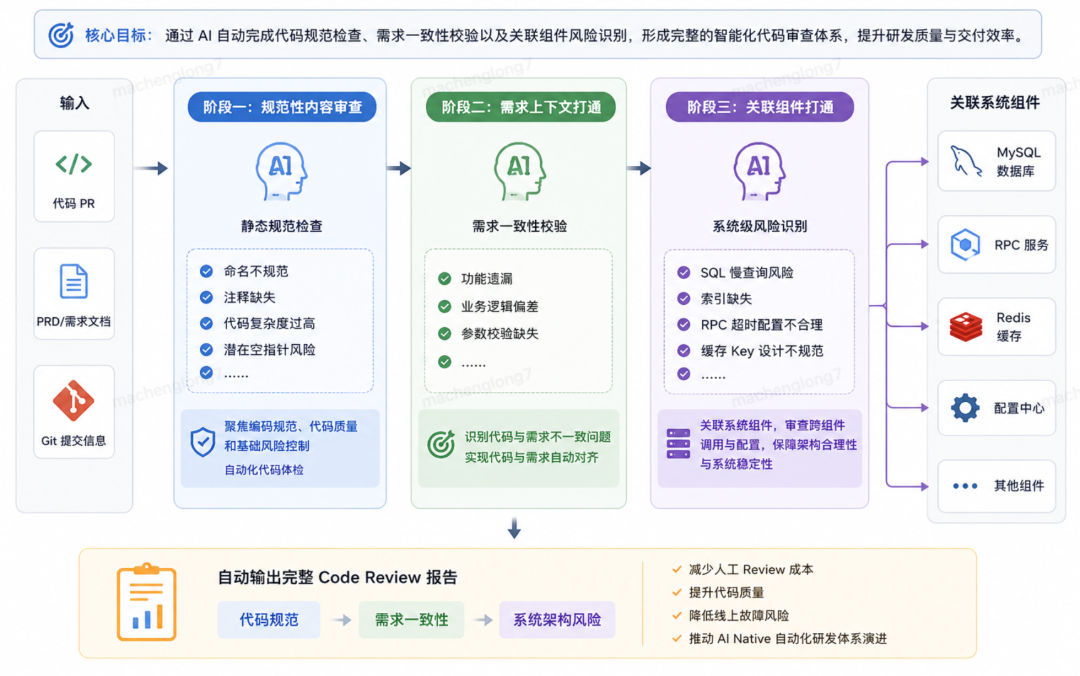Open the MySQL 数据库 component card
Viewport: 1080px width, 676px height.
[997, 161]
